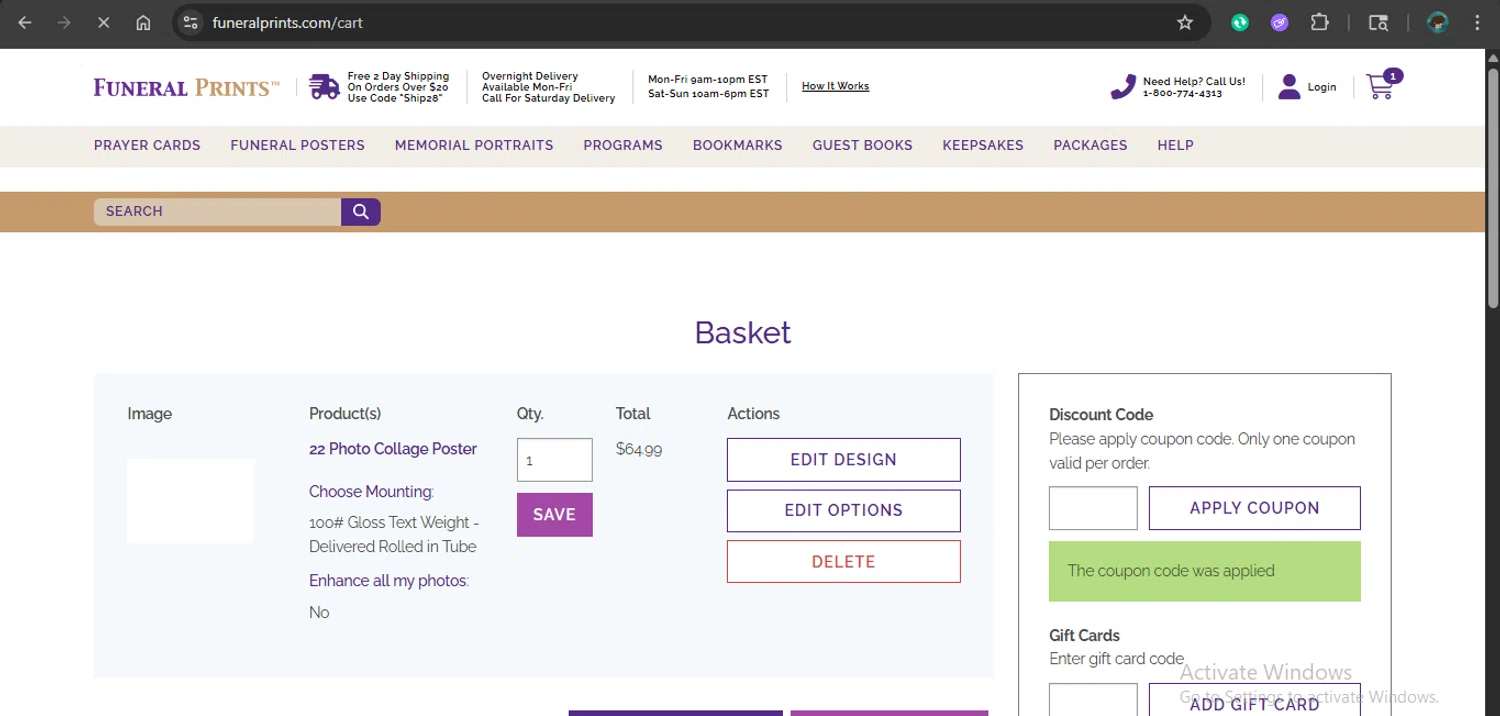The width and height of the screenshot is (1500, 716).
Task: Click the search magnifier button
Action: point(361,211)
